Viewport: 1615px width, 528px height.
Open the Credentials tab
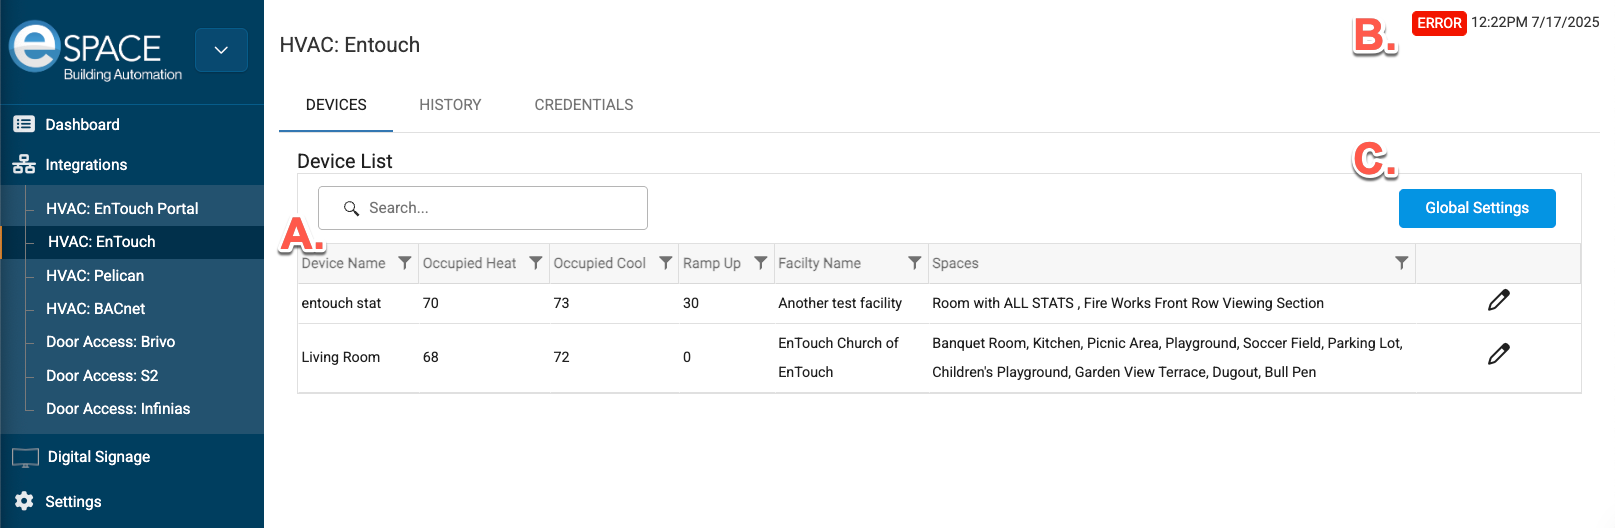(x=583, y=105)
